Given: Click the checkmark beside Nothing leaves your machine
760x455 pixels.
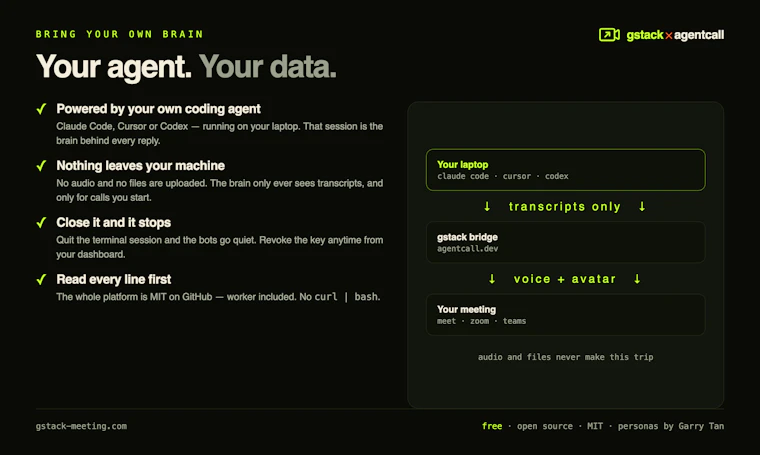Looking at the screenshot, I should 42,166.
